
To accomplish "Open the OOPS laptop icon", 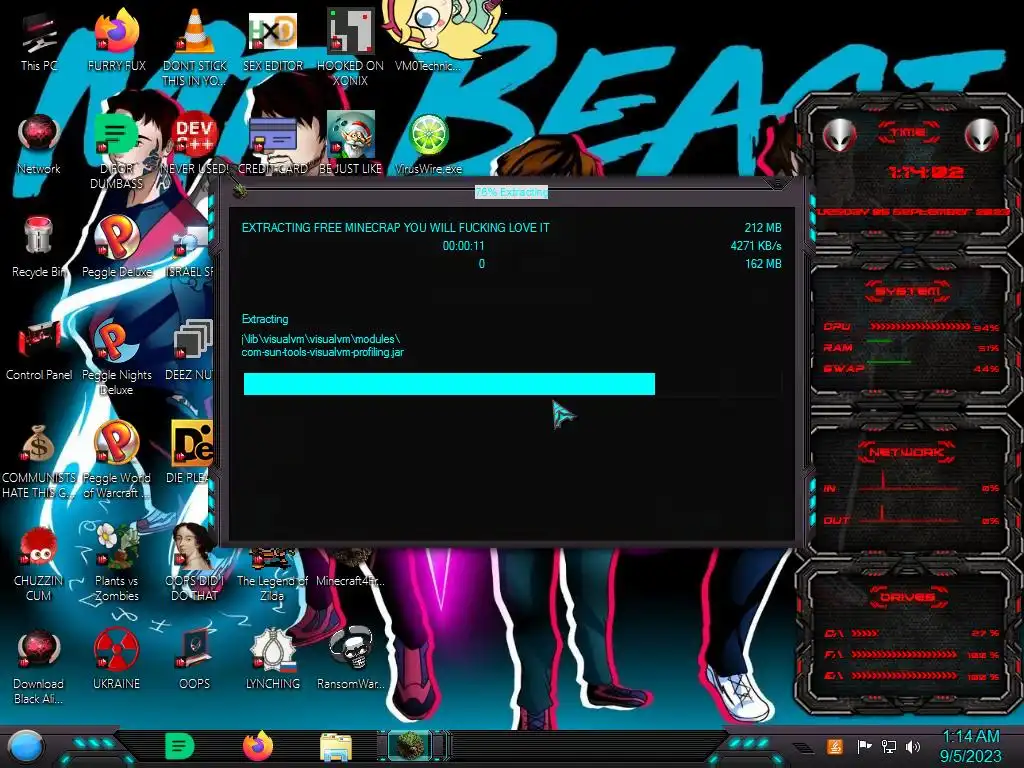I will coord(195,660).
